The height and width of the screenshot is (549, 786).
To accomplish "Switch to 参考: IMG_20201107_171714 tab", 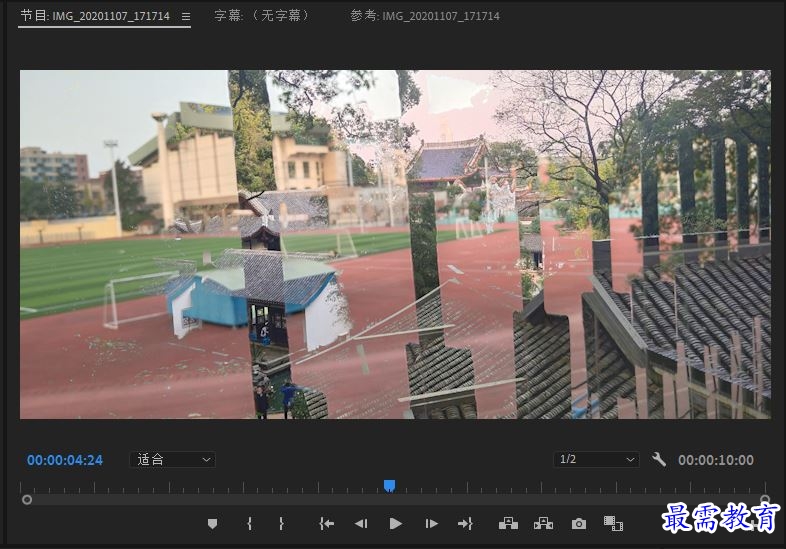I will pos(425,16).
